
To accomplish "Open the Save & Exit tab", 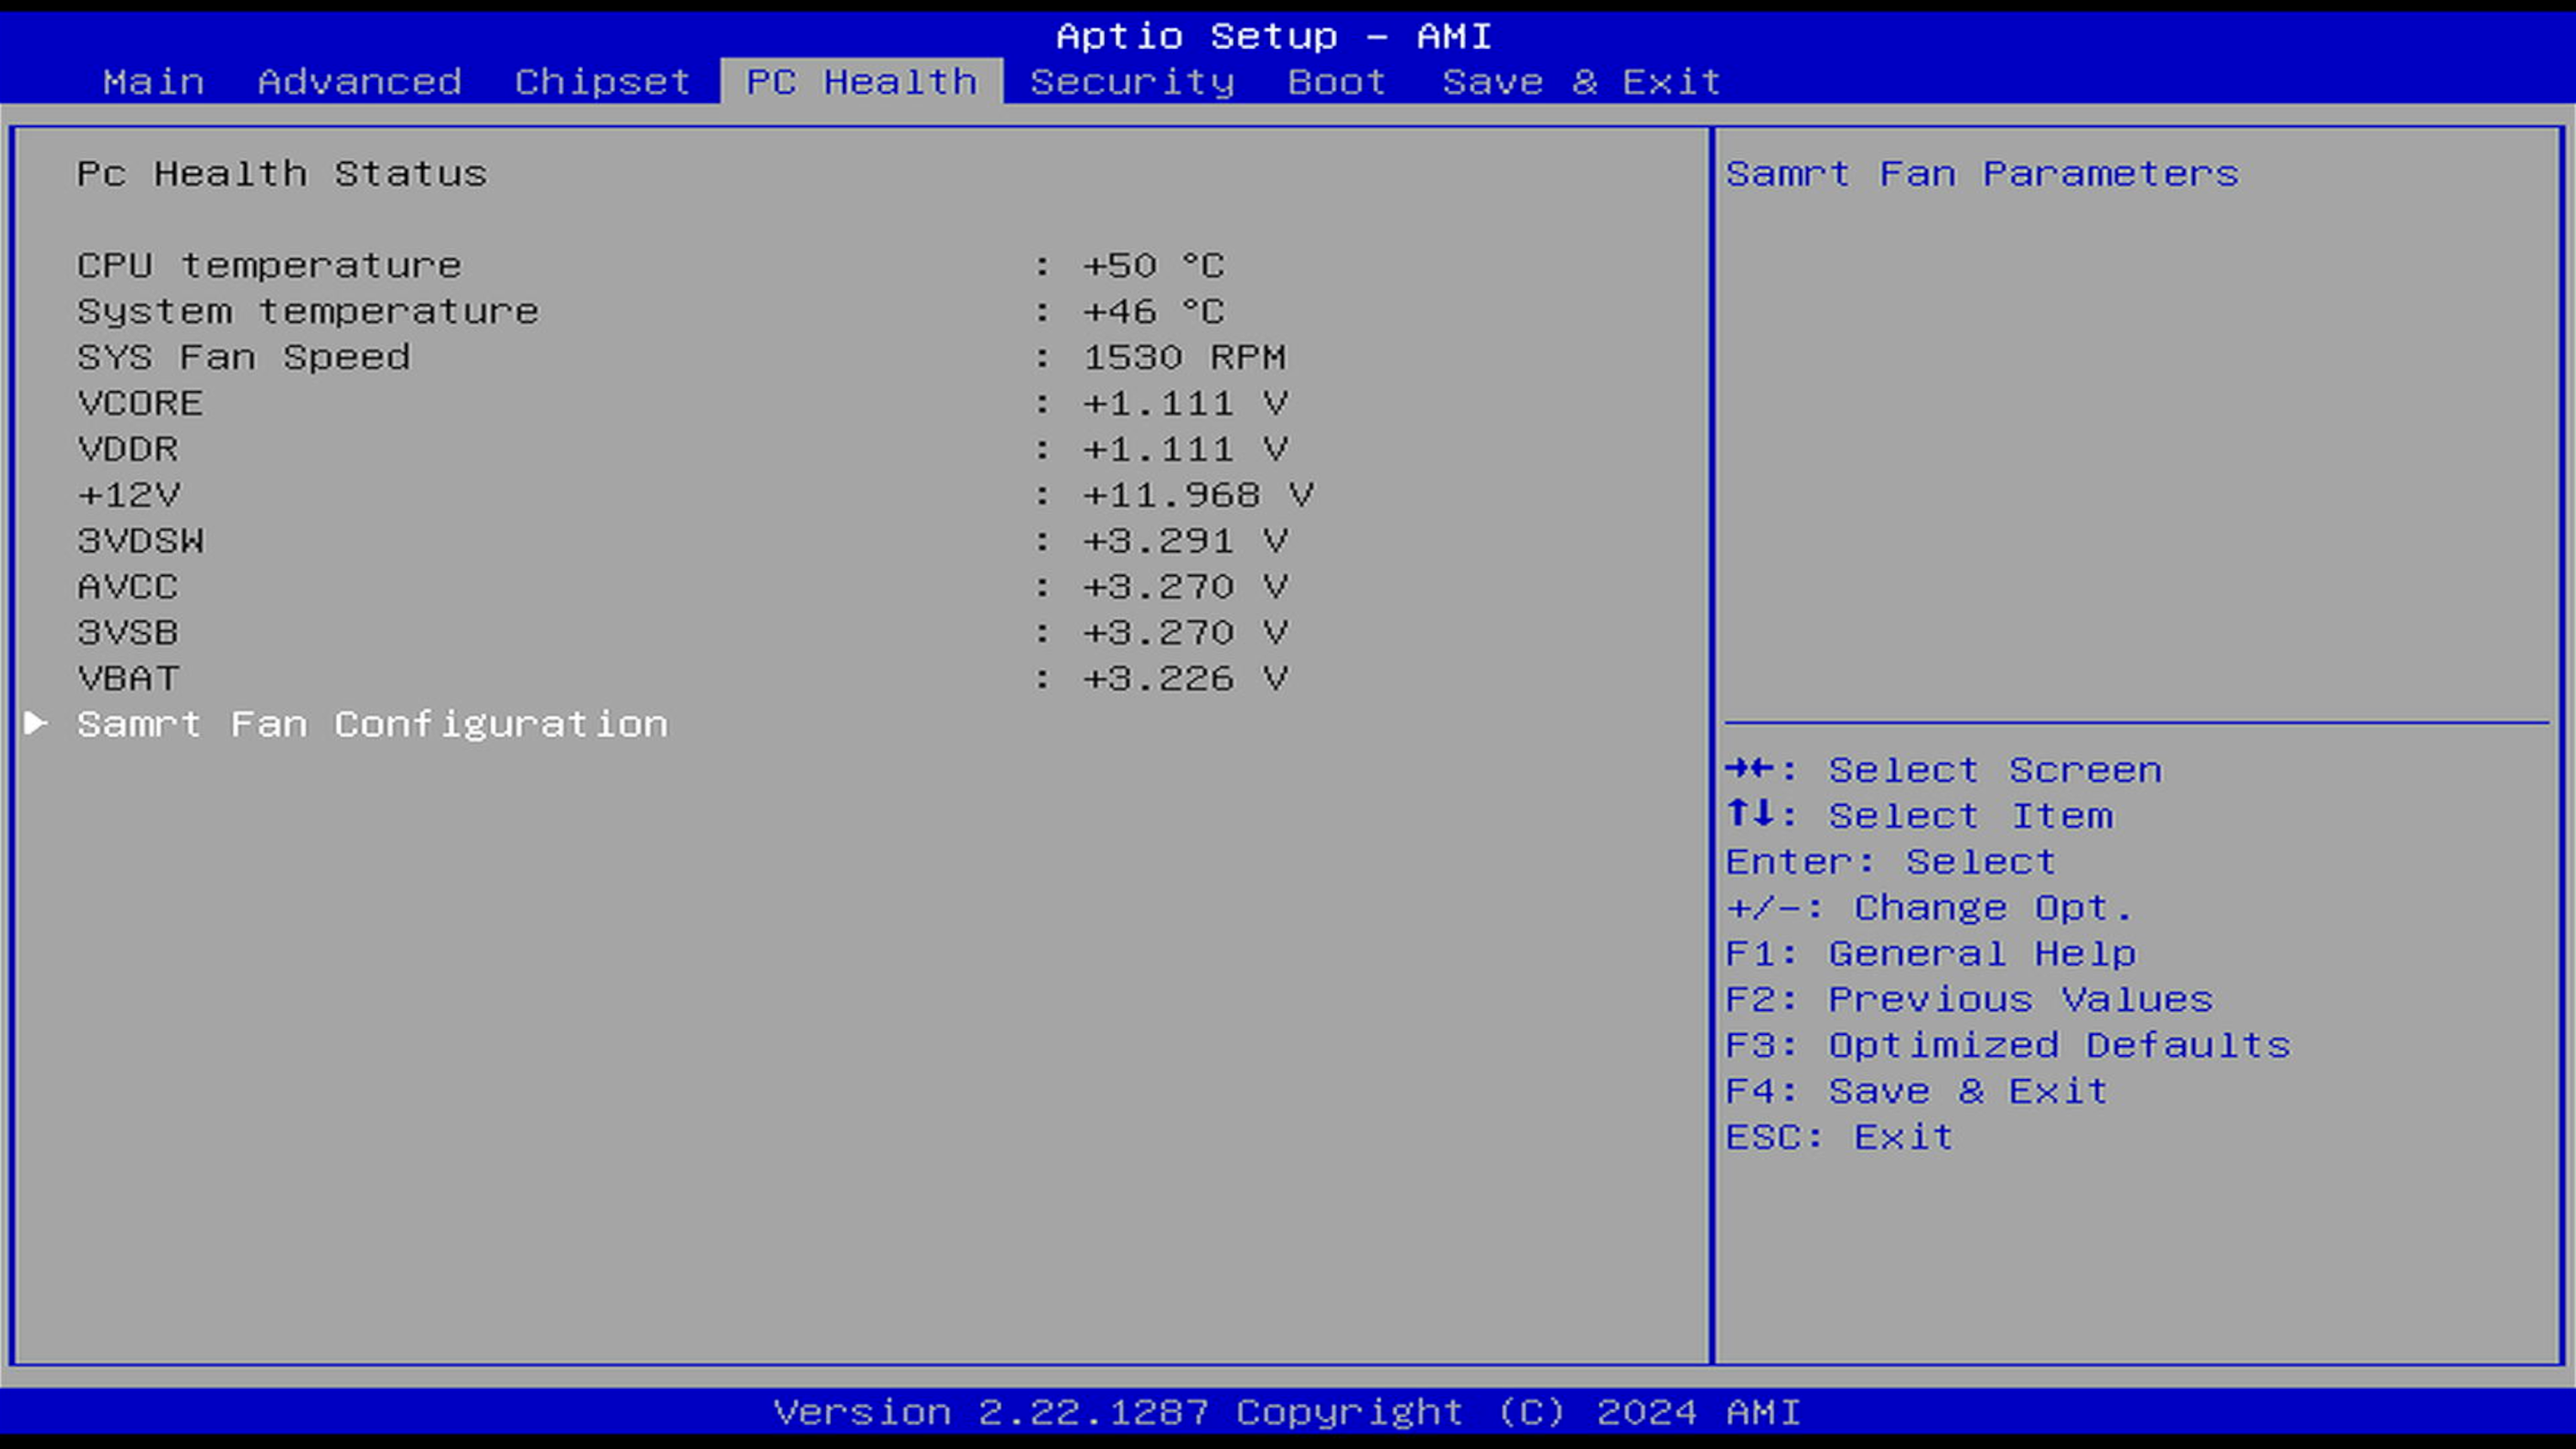I will (1581, 81).
